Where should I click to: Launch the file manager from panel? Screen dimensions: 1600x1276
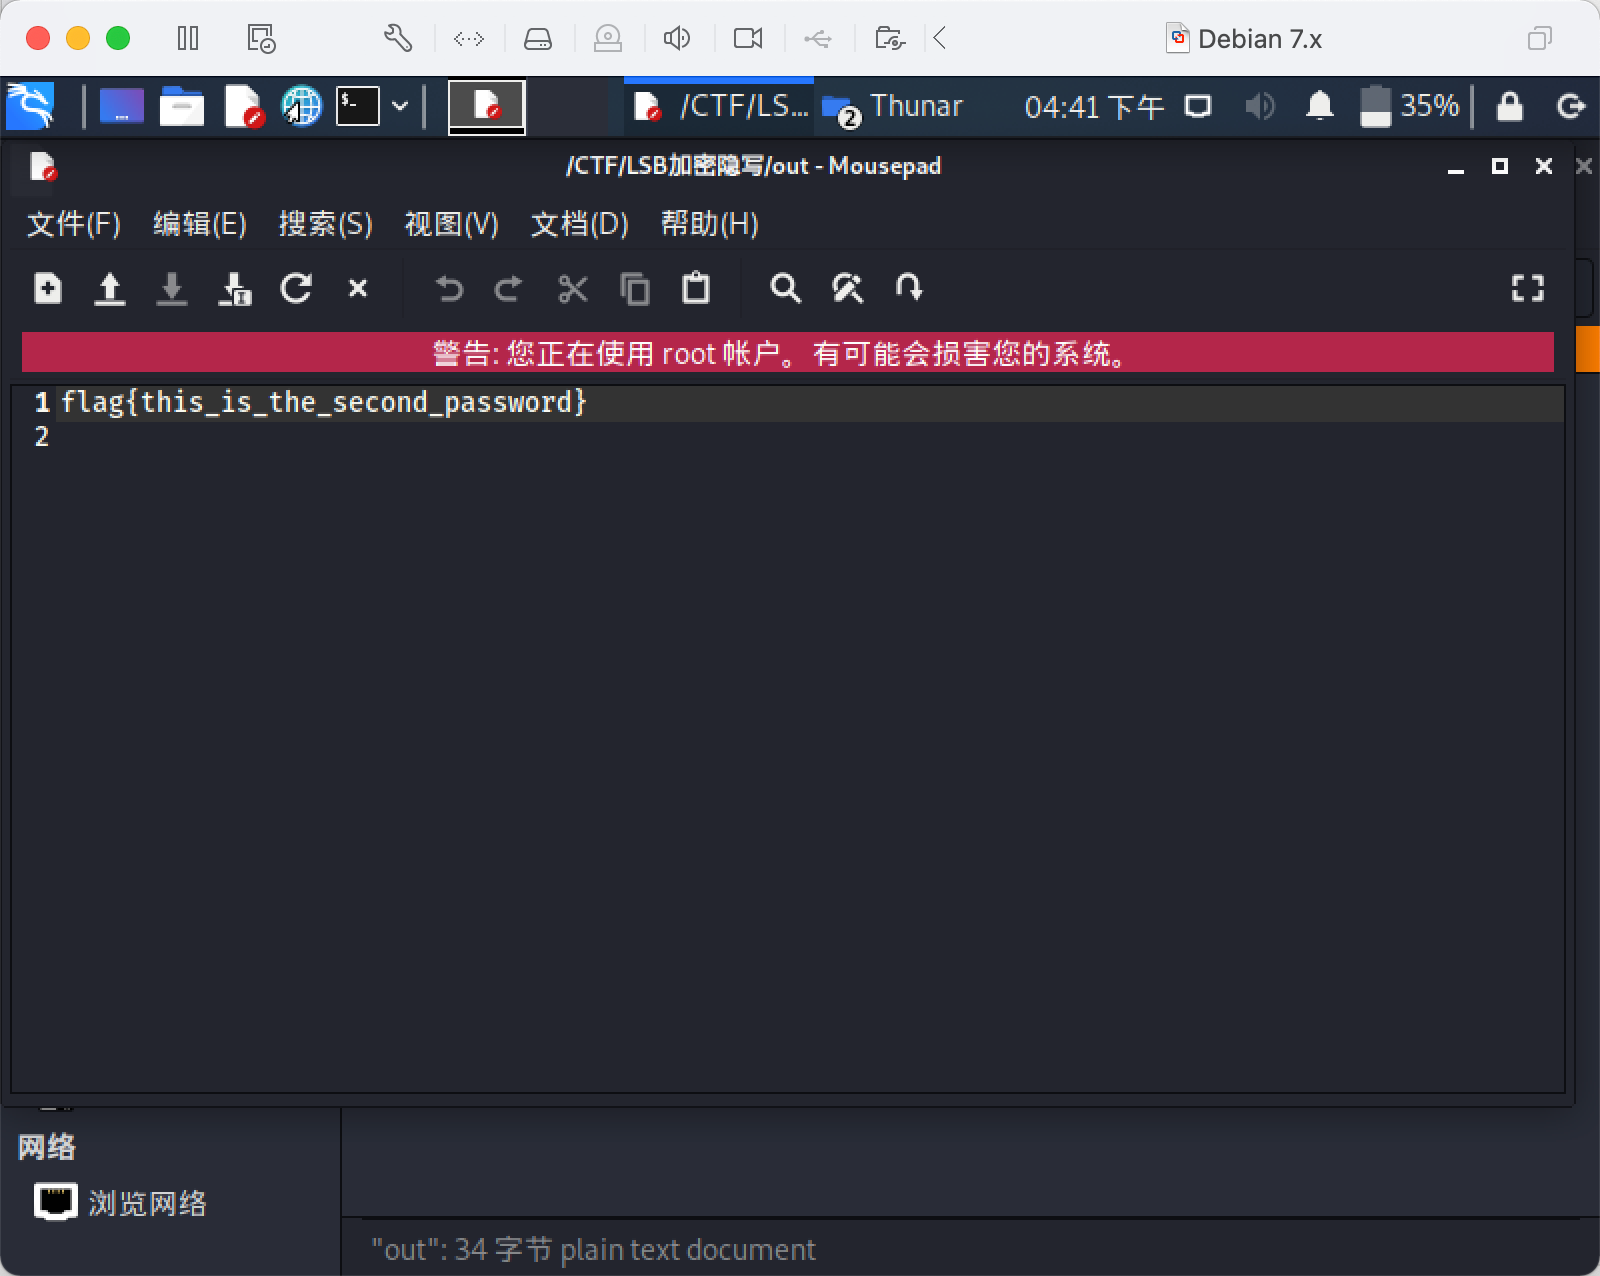click(x=182, y=106)
